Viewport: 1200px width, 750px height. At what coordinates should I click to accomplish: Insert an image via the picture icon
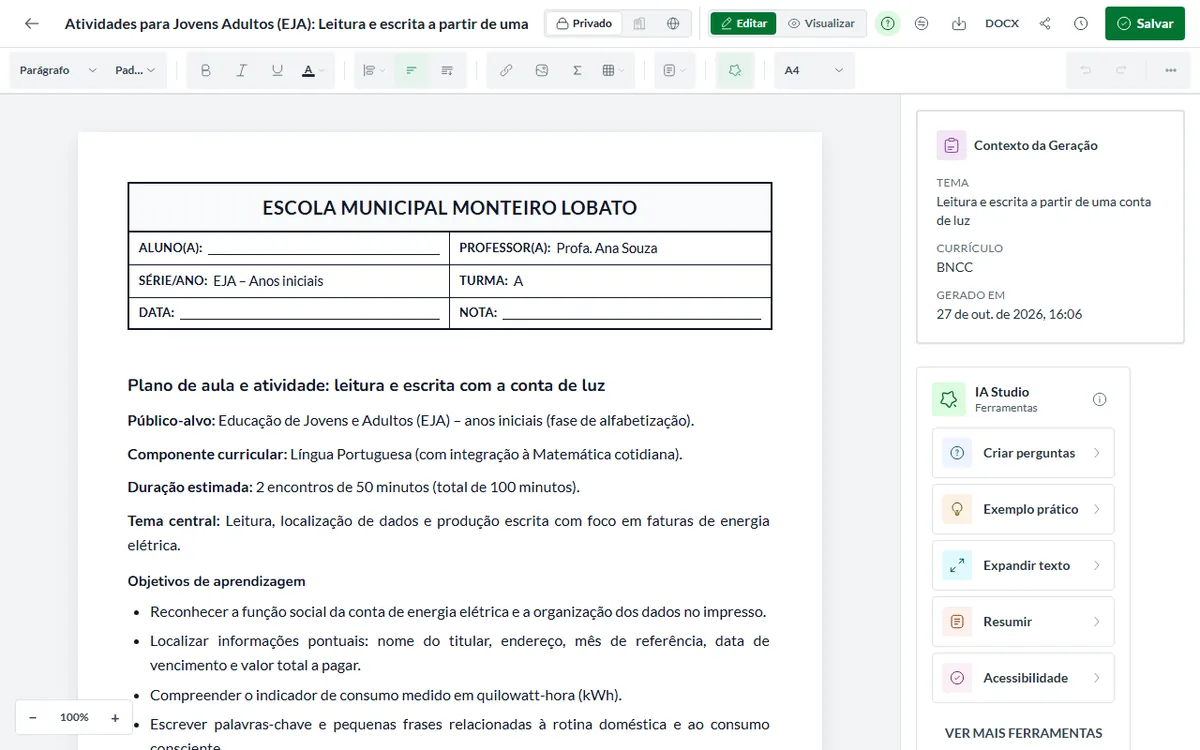click(x=541, y=71)
